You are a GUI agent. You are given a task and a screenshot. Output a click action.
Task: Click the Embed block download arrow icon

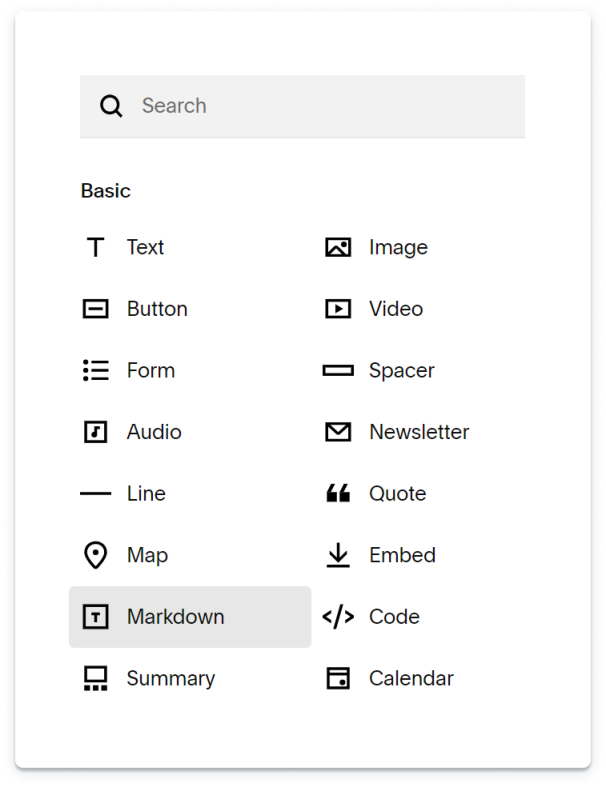338,555
